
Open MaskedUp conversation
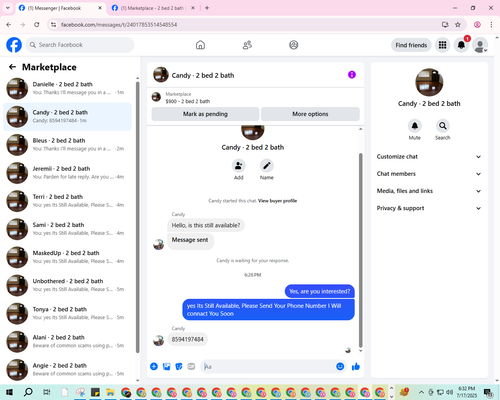point(67,257)
